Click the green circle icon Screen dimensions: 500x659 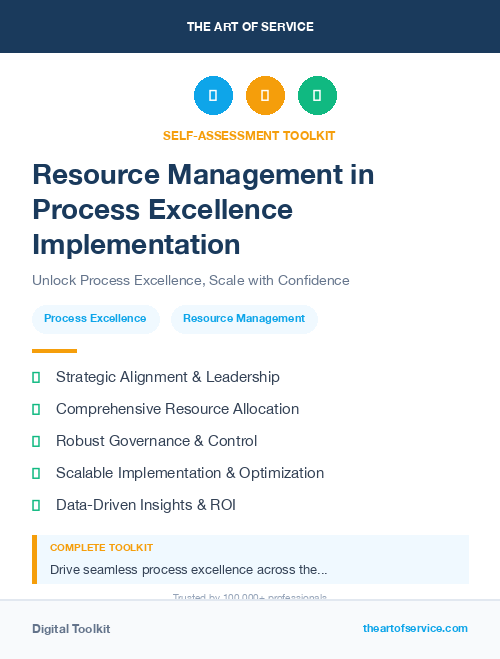click(317, 95)
